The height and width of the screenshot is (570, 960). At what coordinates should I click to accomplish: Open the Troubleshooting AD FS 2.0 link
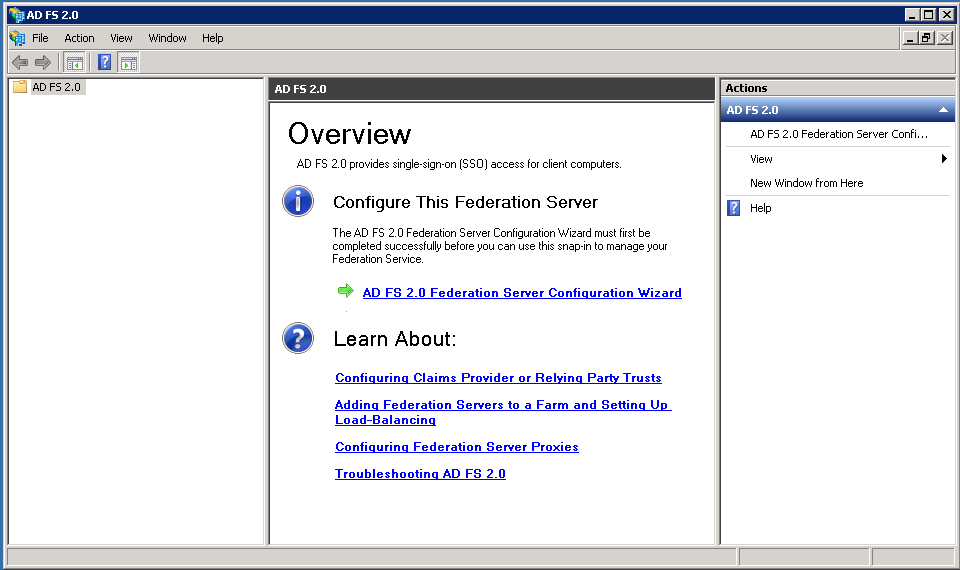coord(420,474)
